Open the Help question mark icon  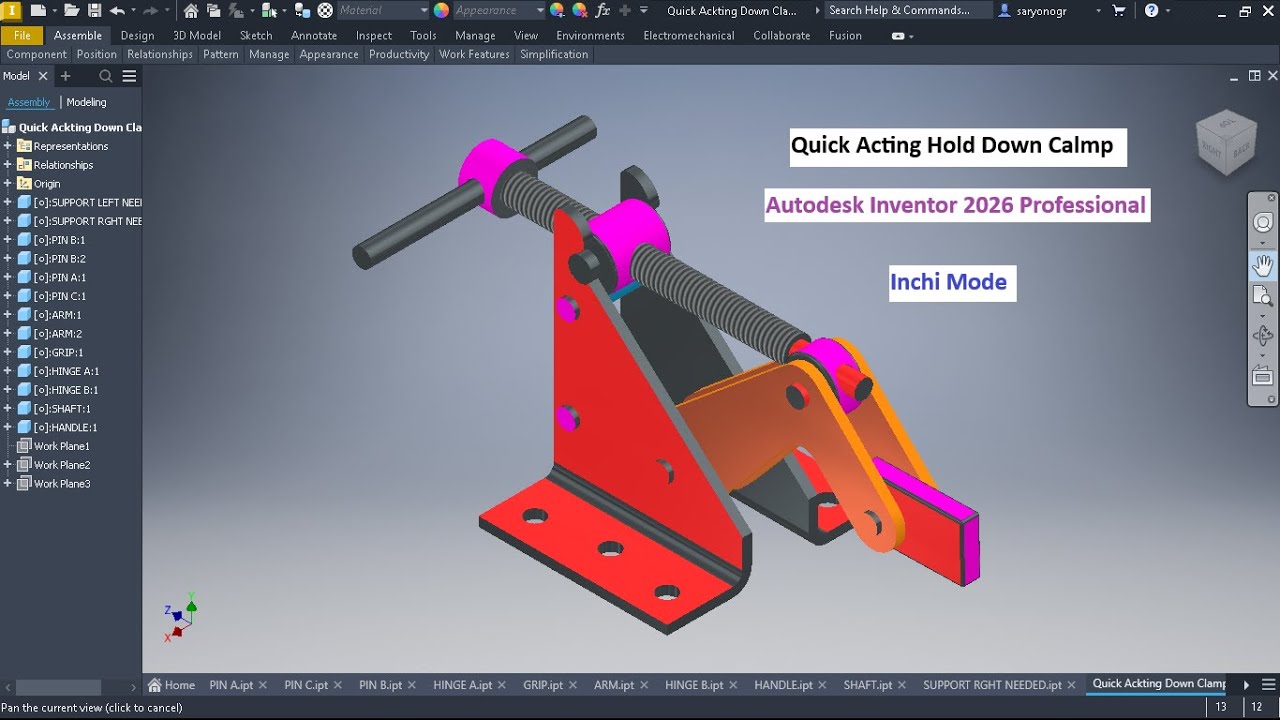coord(1152,10)
